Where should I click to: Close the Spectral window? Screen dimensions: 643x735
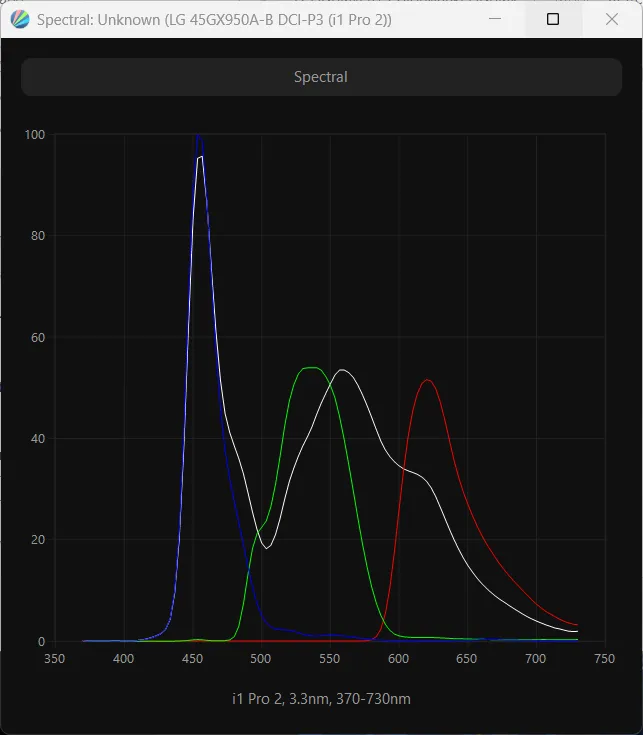click(x=612, y=19)
